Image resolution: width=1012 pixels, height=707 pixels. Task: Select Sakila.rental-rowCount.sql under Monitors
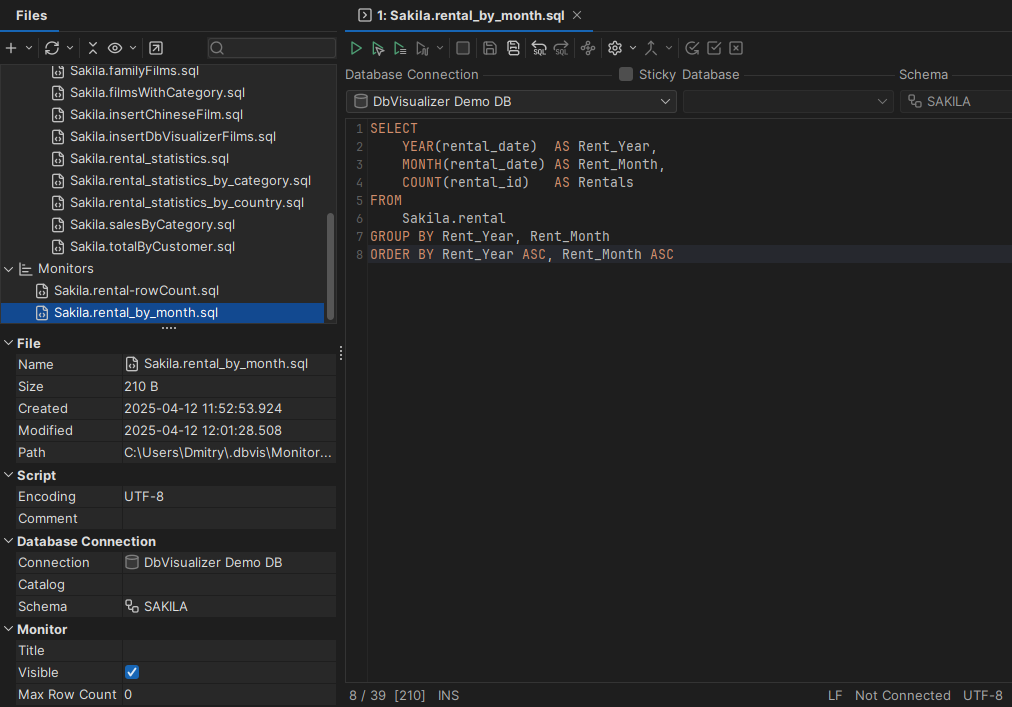pos(137,290)
